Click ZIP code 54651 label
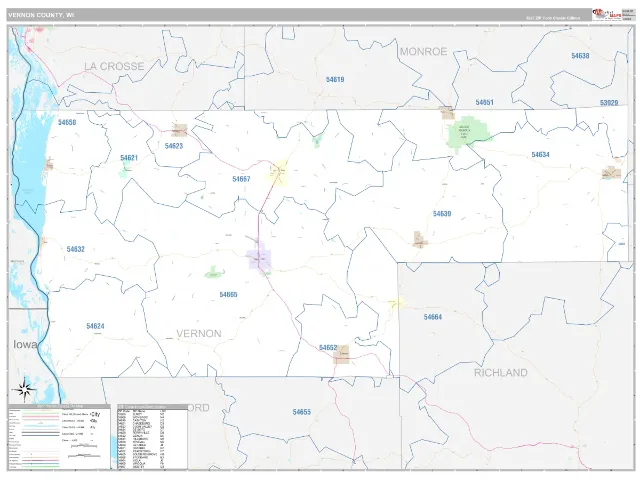The height and width of the screenshot is (480, 640). 484,102
